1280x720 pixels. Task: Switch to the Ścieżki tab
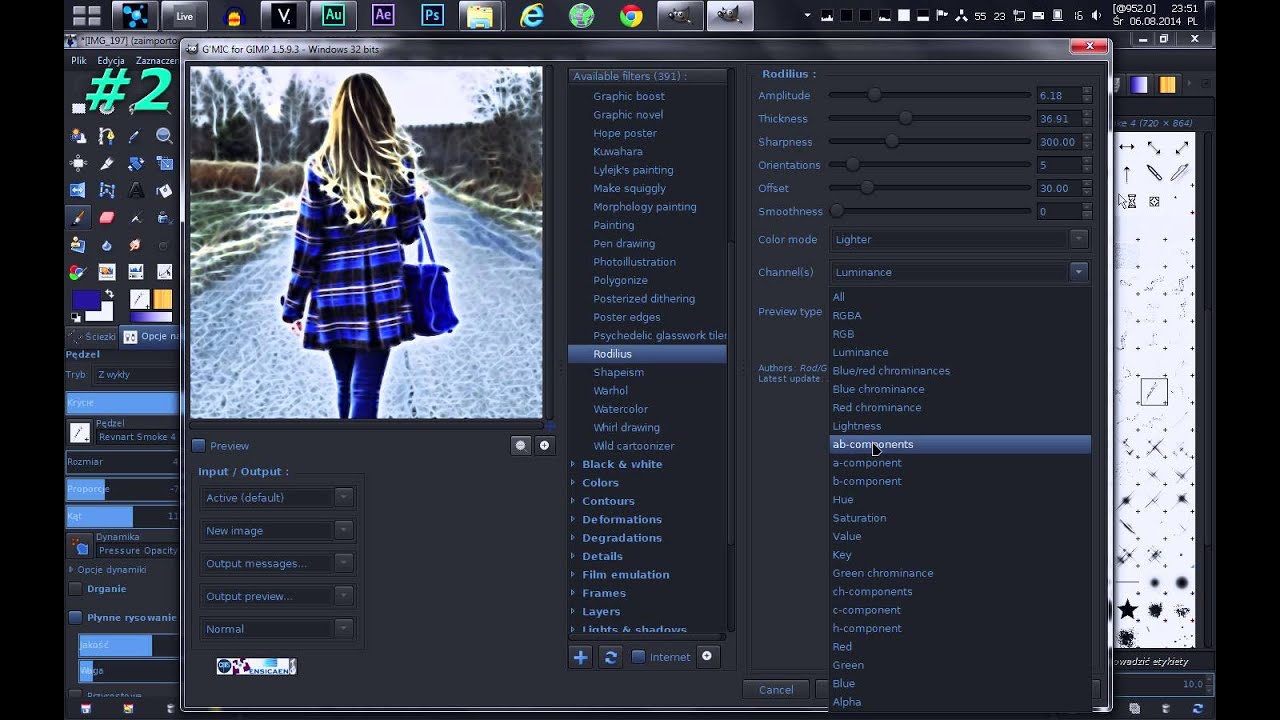[x=92, y=337]
